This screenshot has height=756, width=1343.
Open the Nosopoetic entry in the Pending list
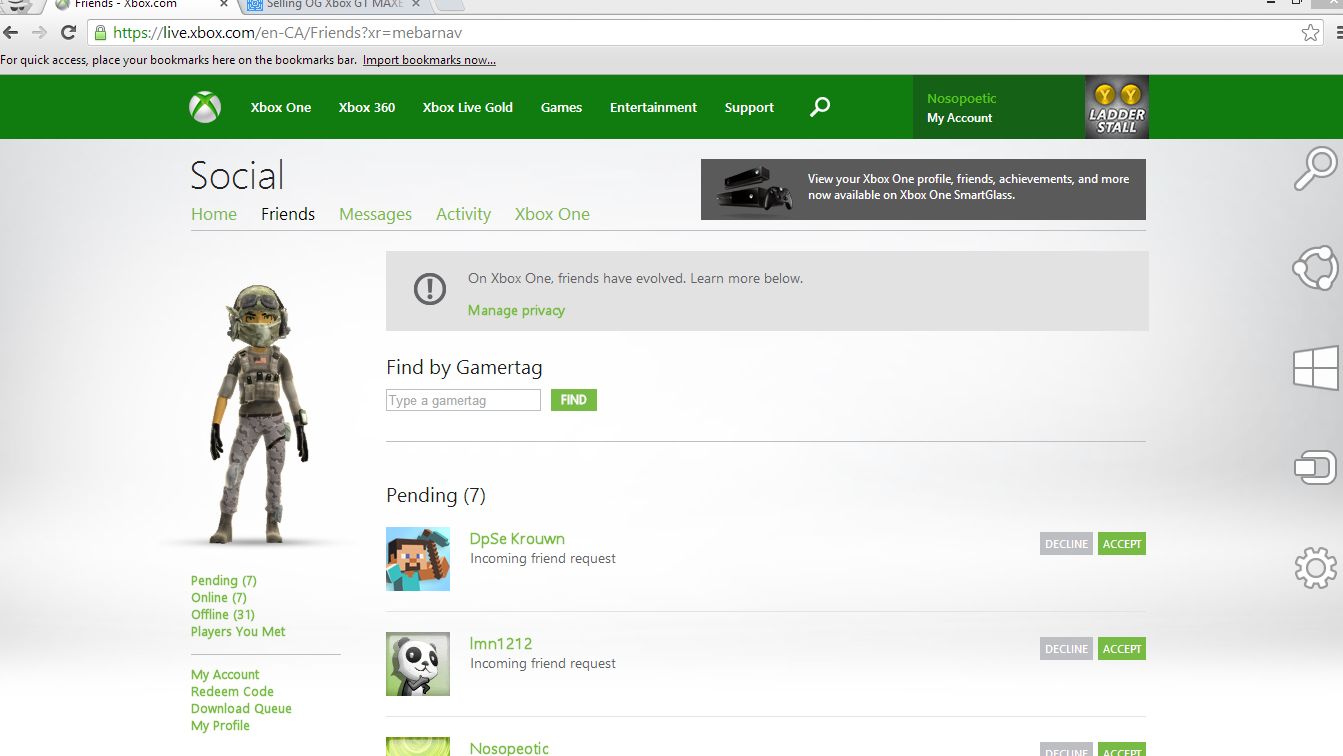coord(509,748)
